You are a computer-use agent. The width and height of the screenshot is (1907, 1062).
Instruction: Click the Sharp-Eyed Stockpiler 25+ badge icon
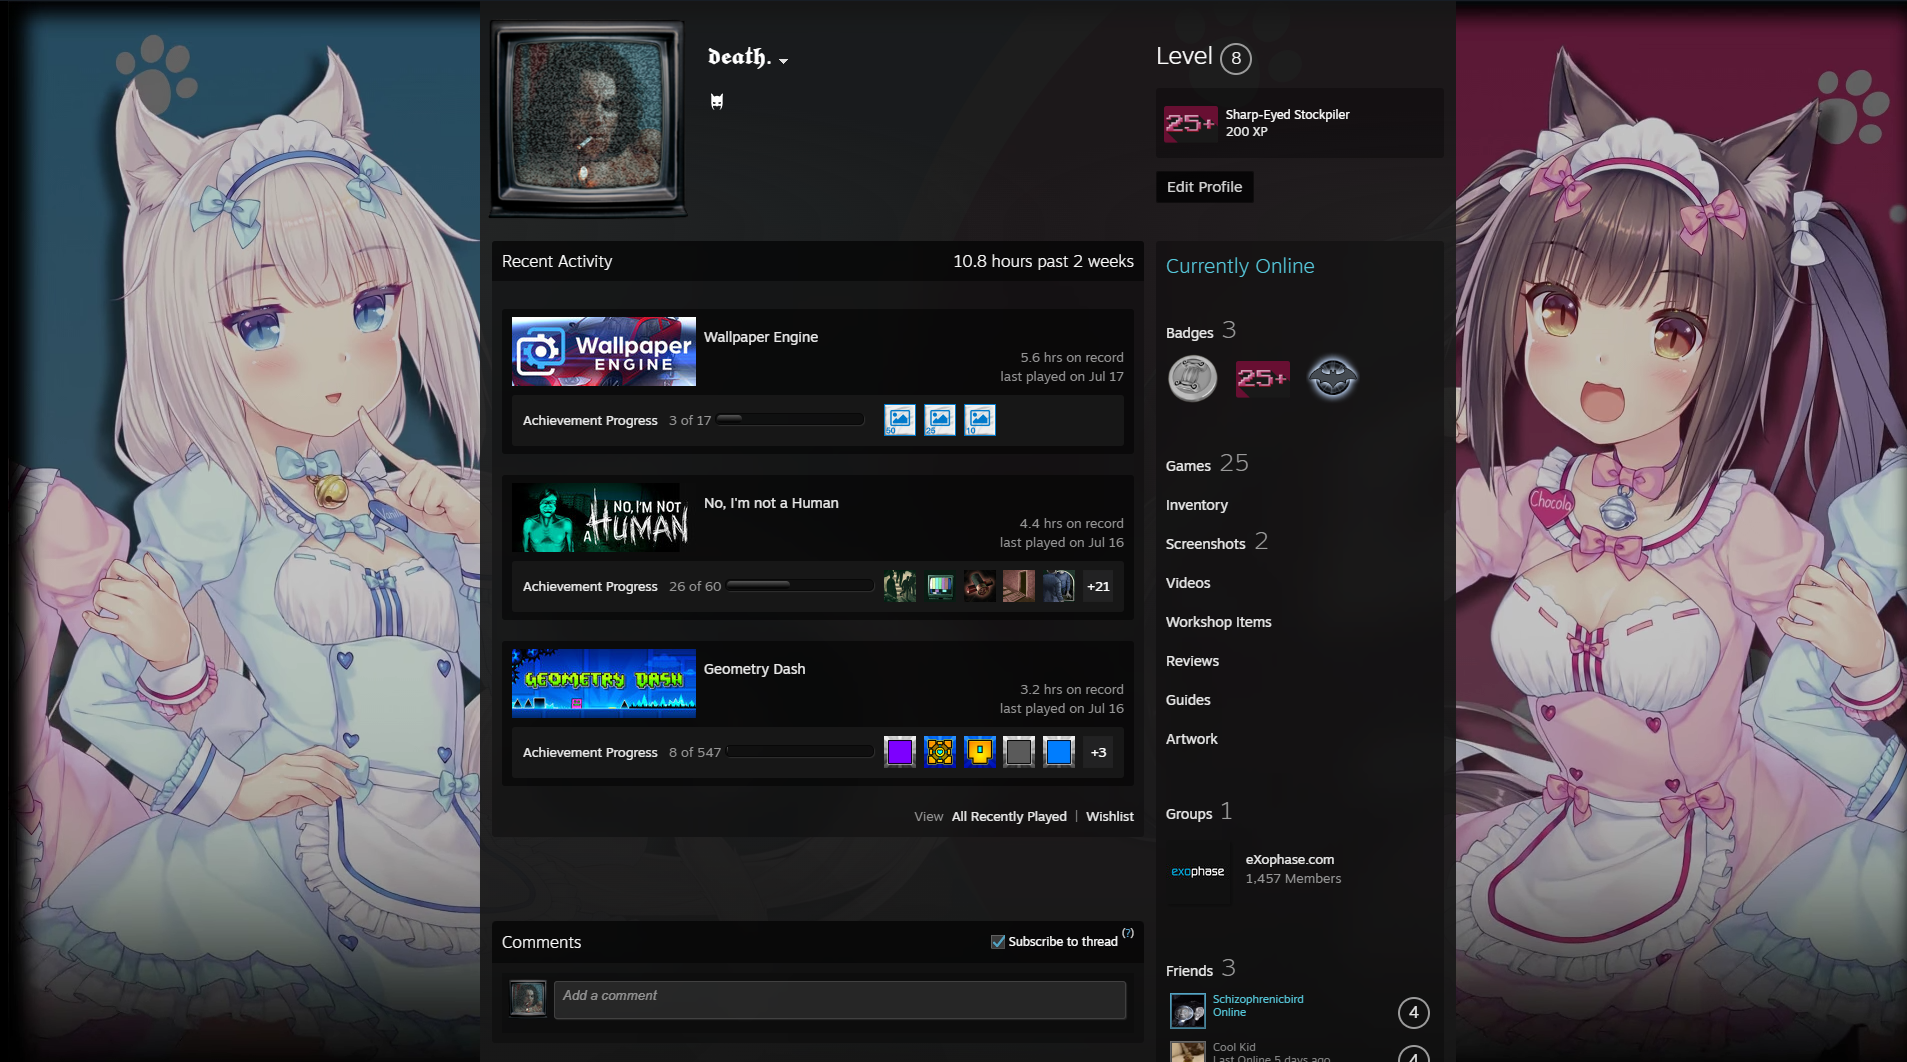coord(1190,123)
